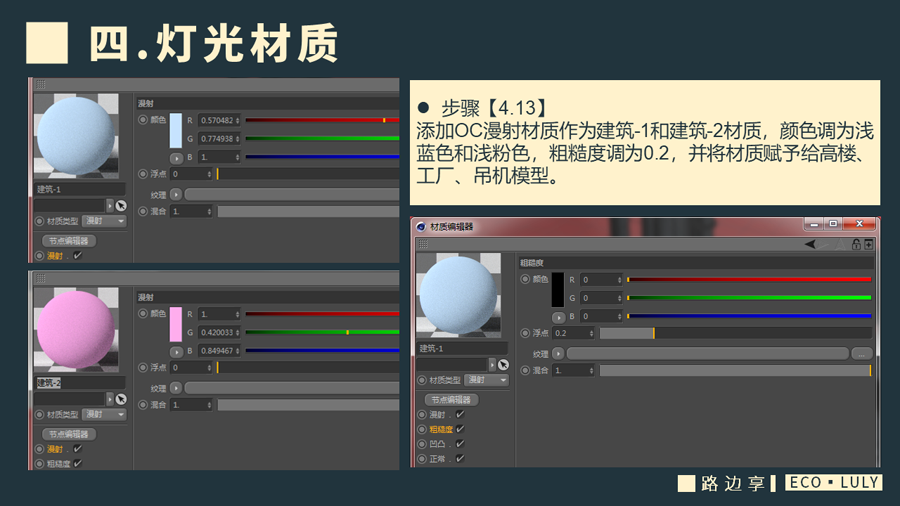900x506 pixels.
Task: Click the 节点编辑器 button in the pink 建筑-2 panel
Action: click(68, 434)
